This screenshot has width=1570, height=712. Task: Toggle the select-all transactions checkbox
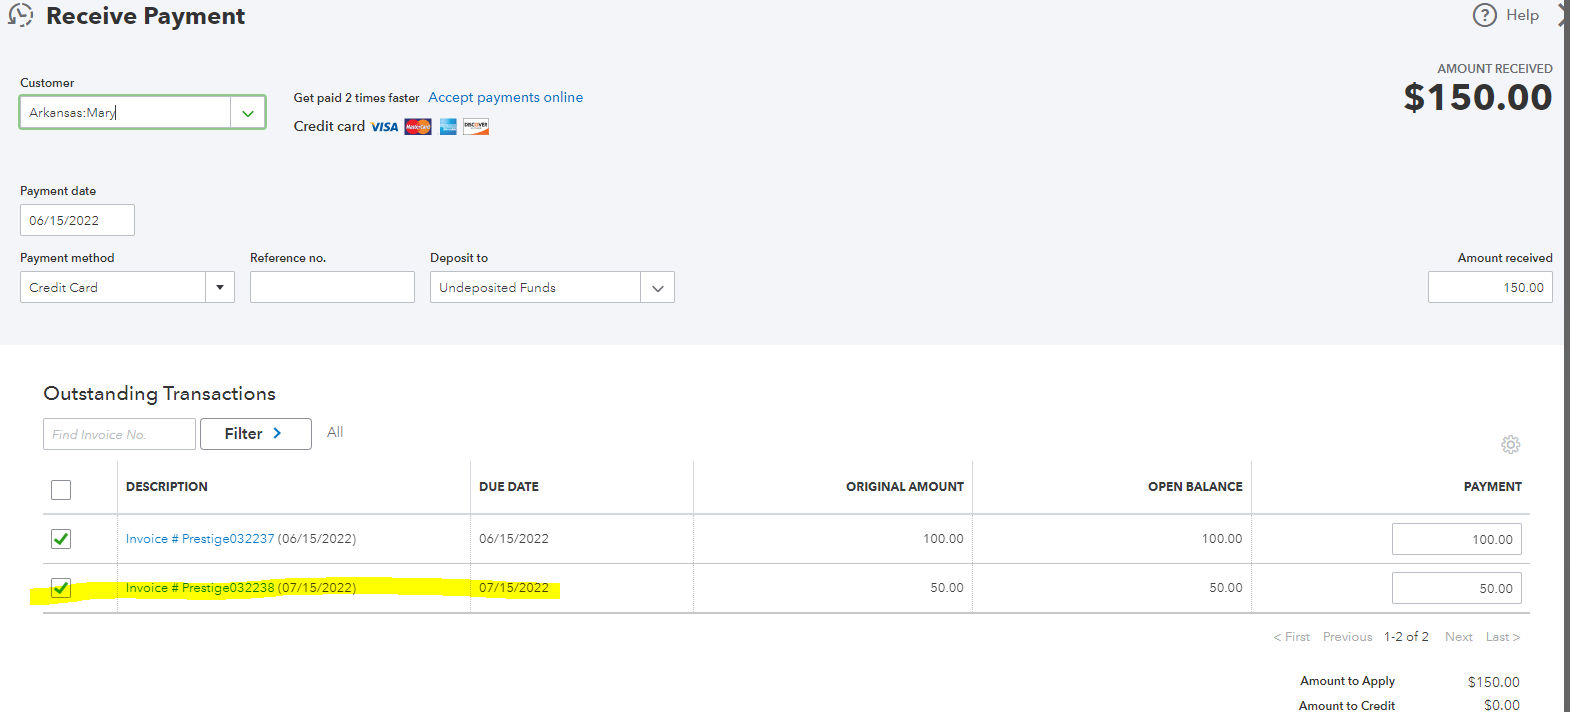click(61, 490)
